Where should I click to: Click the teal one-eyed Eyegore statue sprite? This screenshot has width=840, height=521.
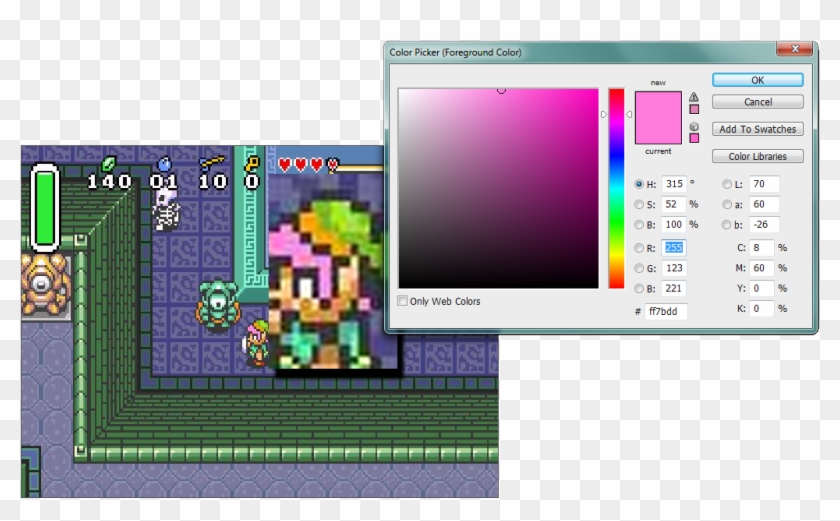point(218,304)
